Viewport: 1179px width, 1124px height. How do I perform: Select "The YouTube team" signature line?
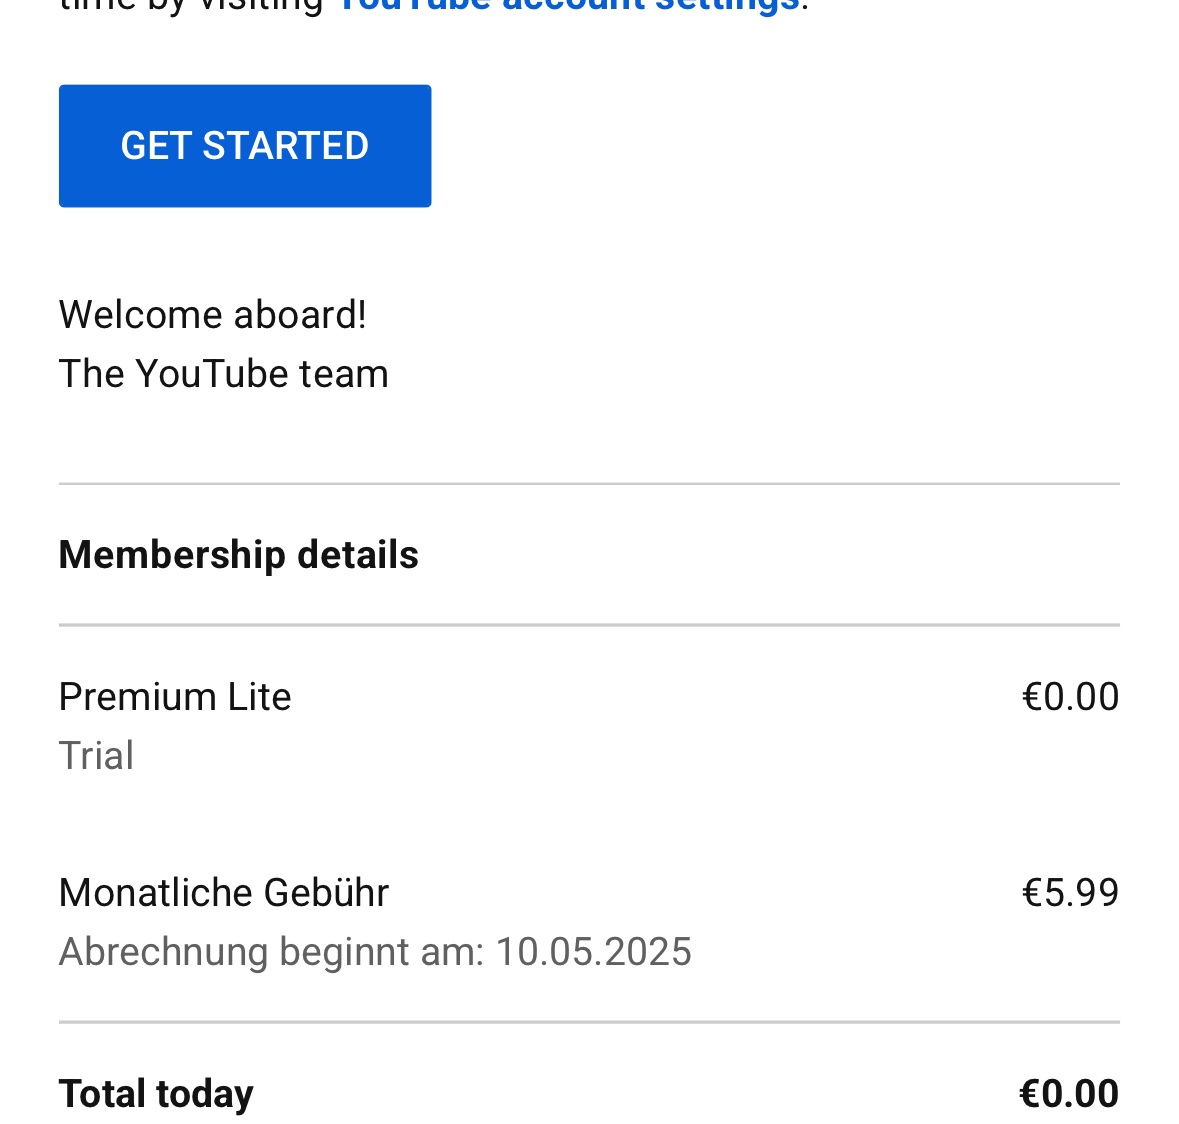click(x=223, y=374)
